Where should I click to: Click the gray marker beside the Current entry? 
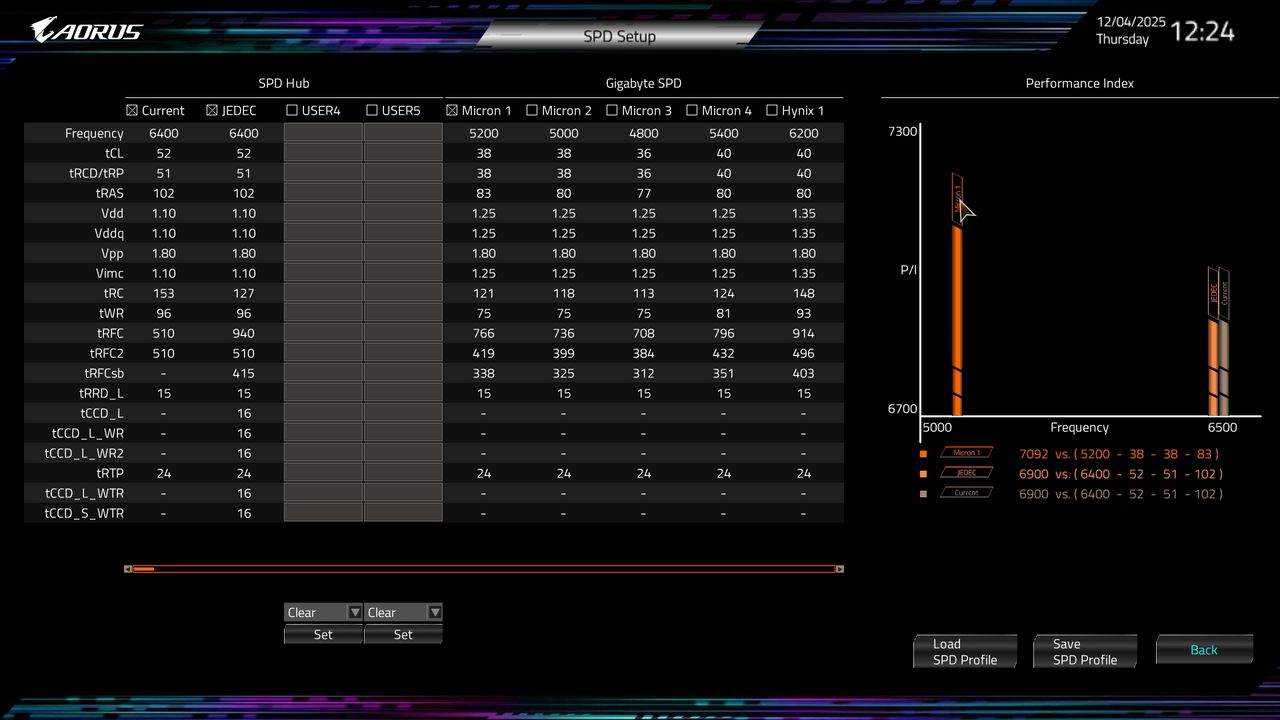pyautogui.click(x=924, y=493)
